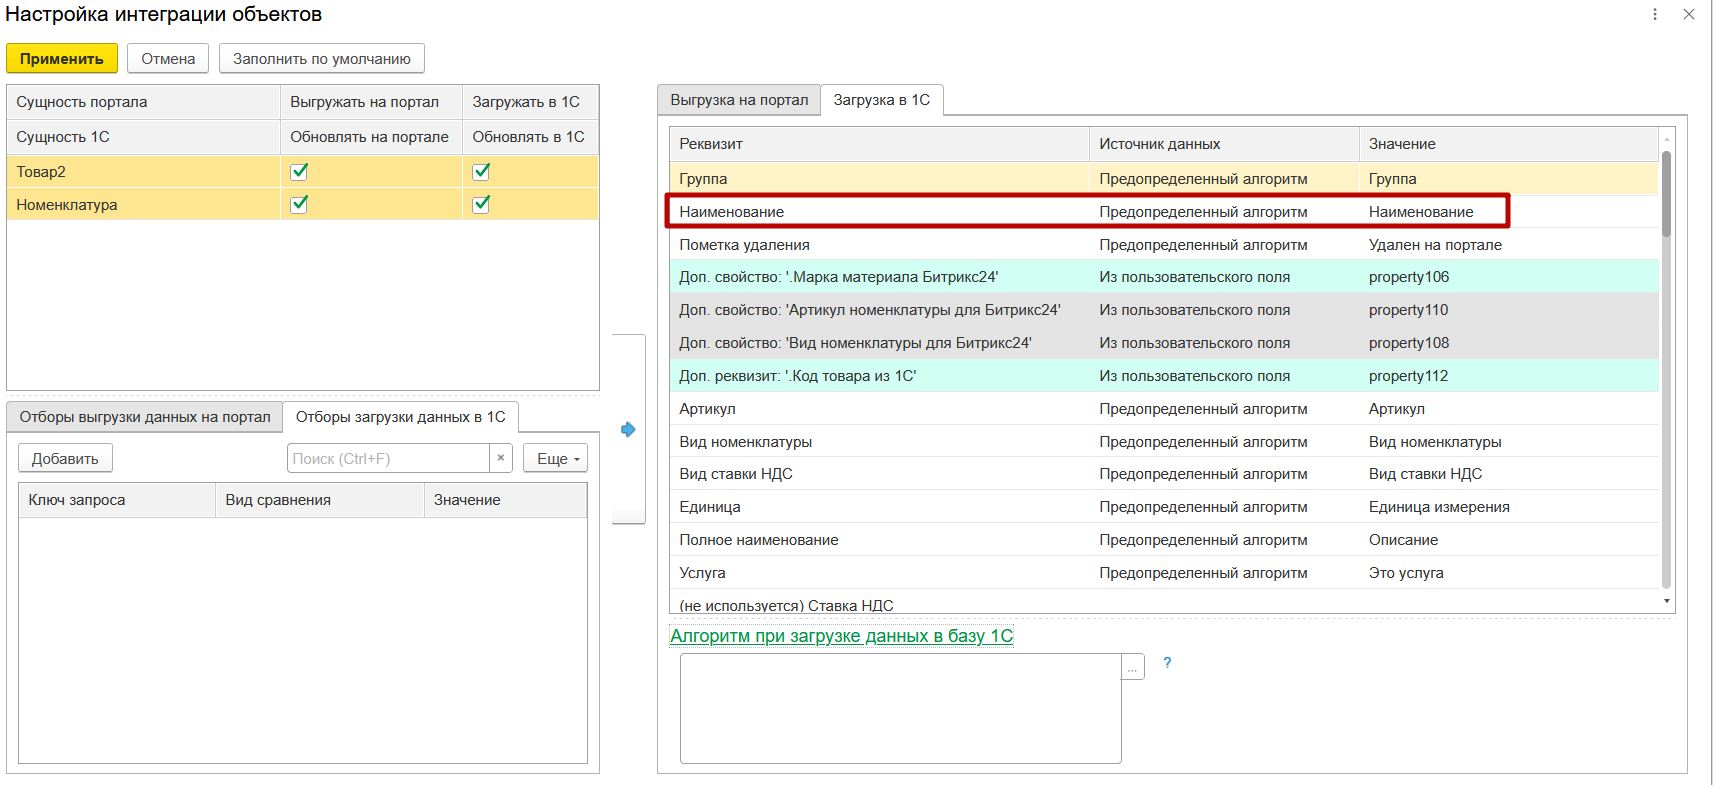The height and width of the screenshot is (785, 1713).
Task: Open the three-dot window options menu
Action: pos(1655,14)
